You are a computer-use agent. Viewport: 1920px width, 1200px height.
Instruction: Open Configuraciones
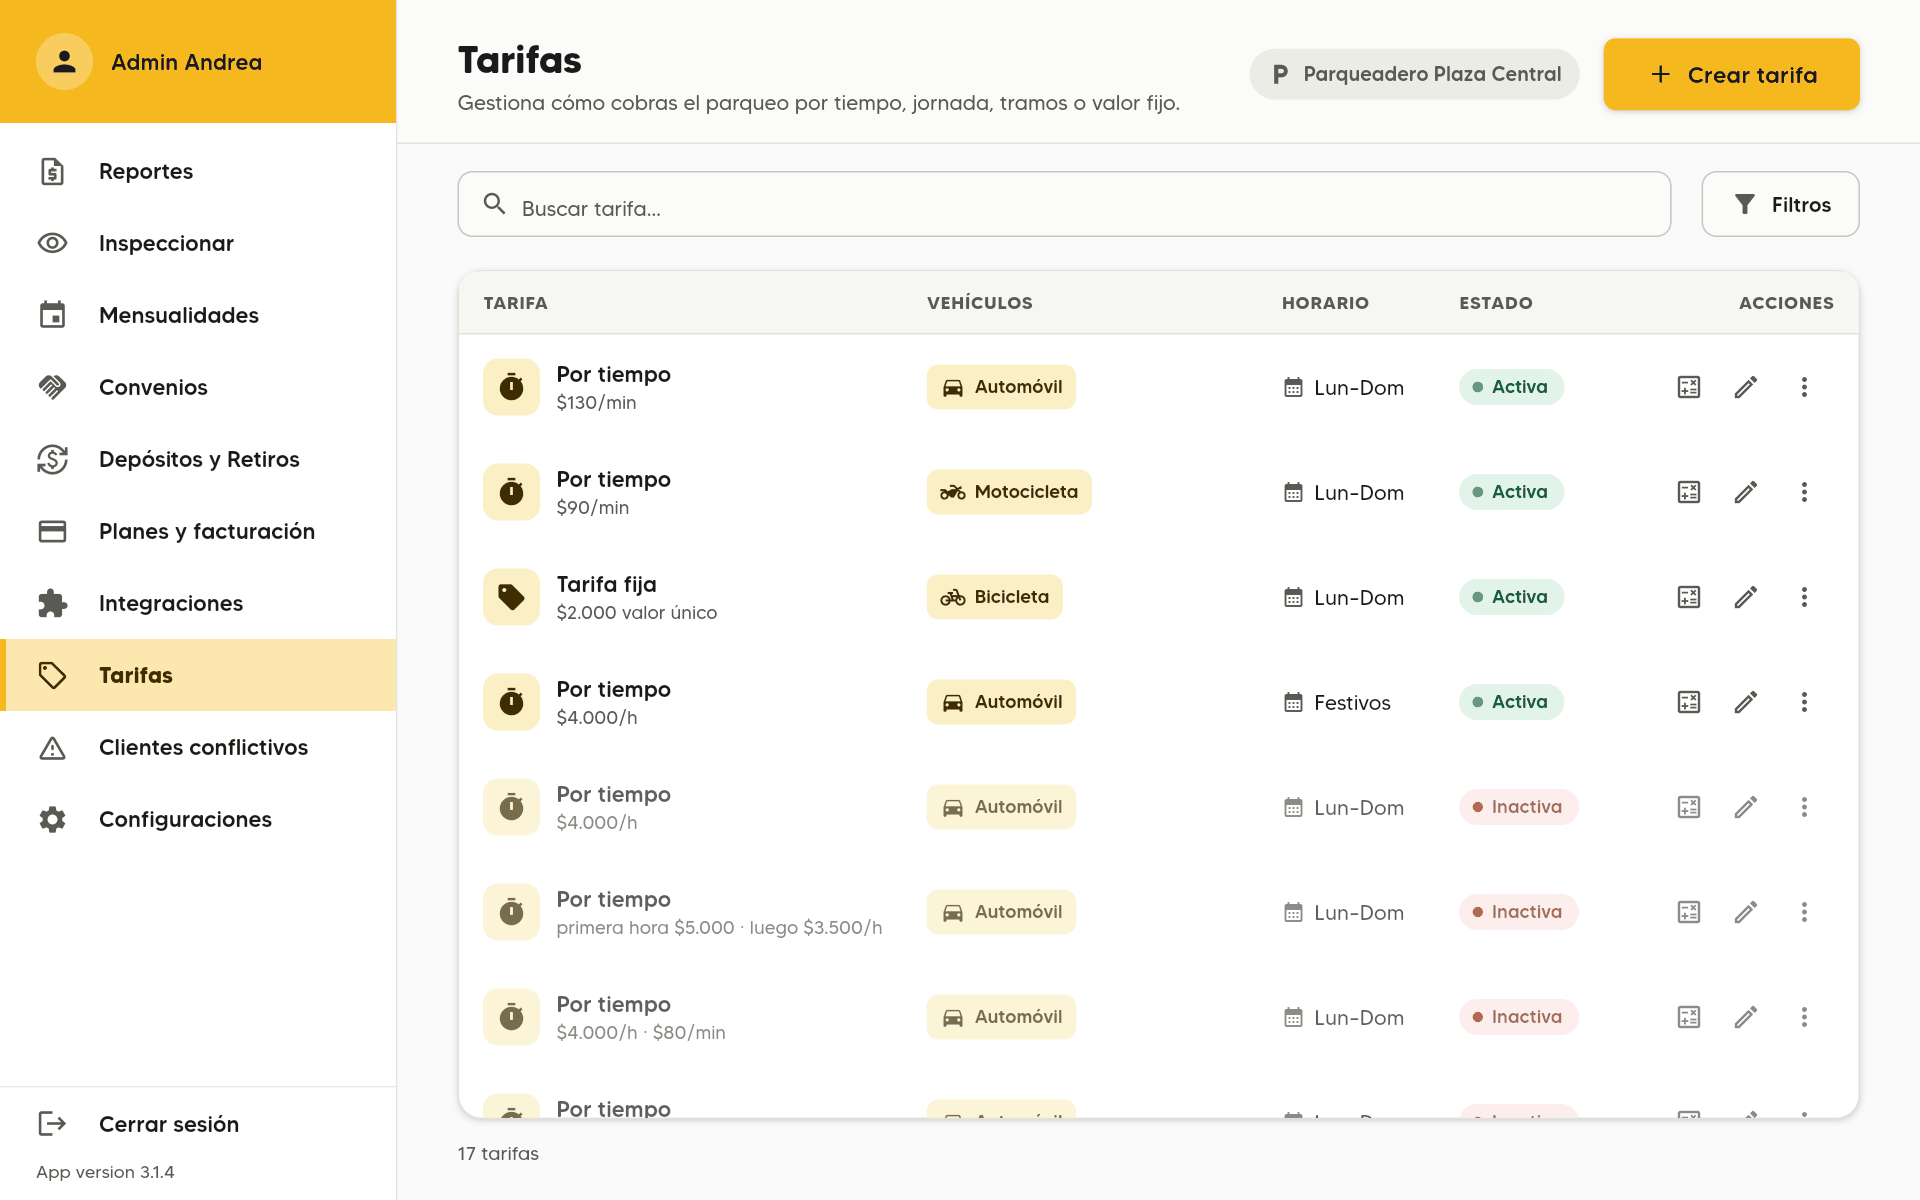(198, 819)
